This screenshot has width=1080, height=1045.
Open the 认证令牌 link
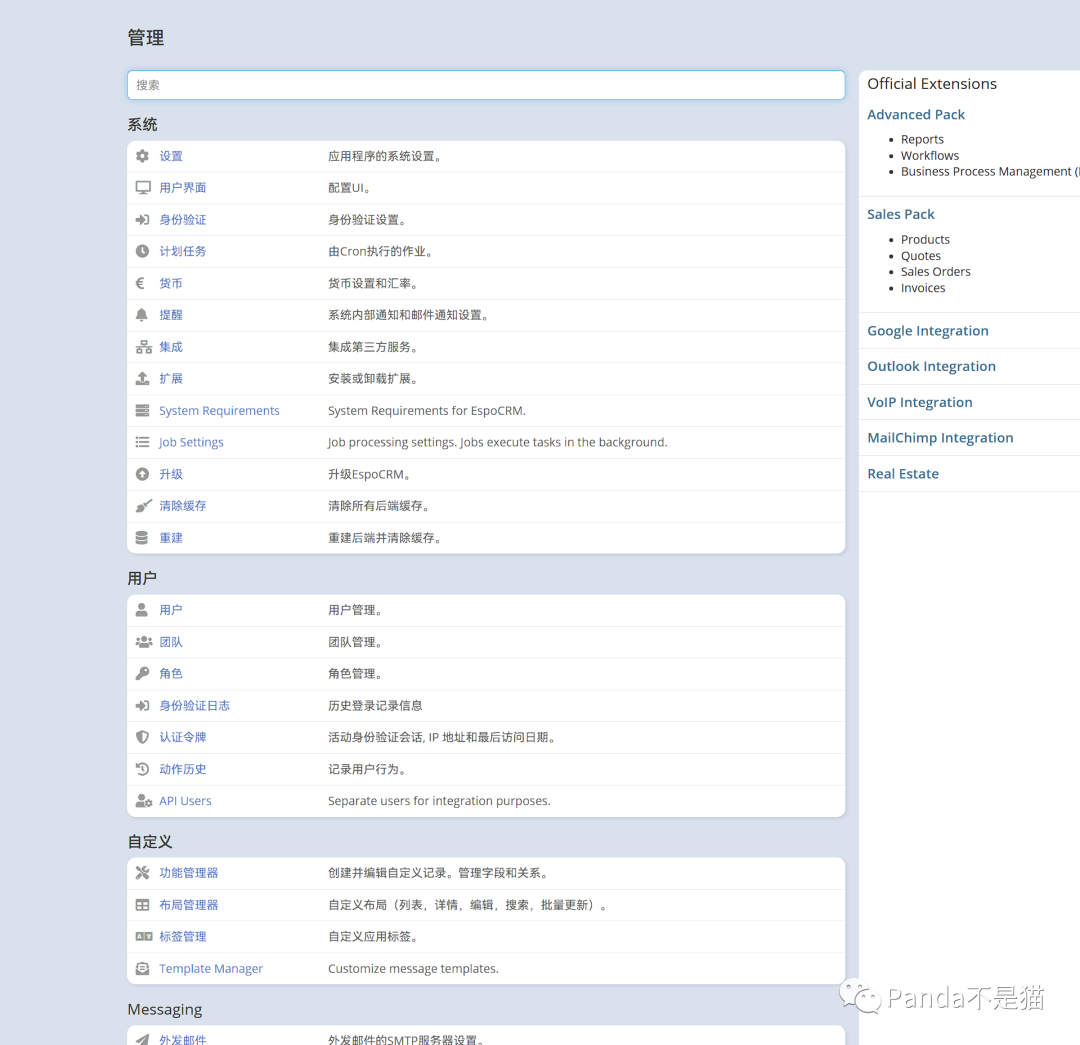(x=183, y=737)
